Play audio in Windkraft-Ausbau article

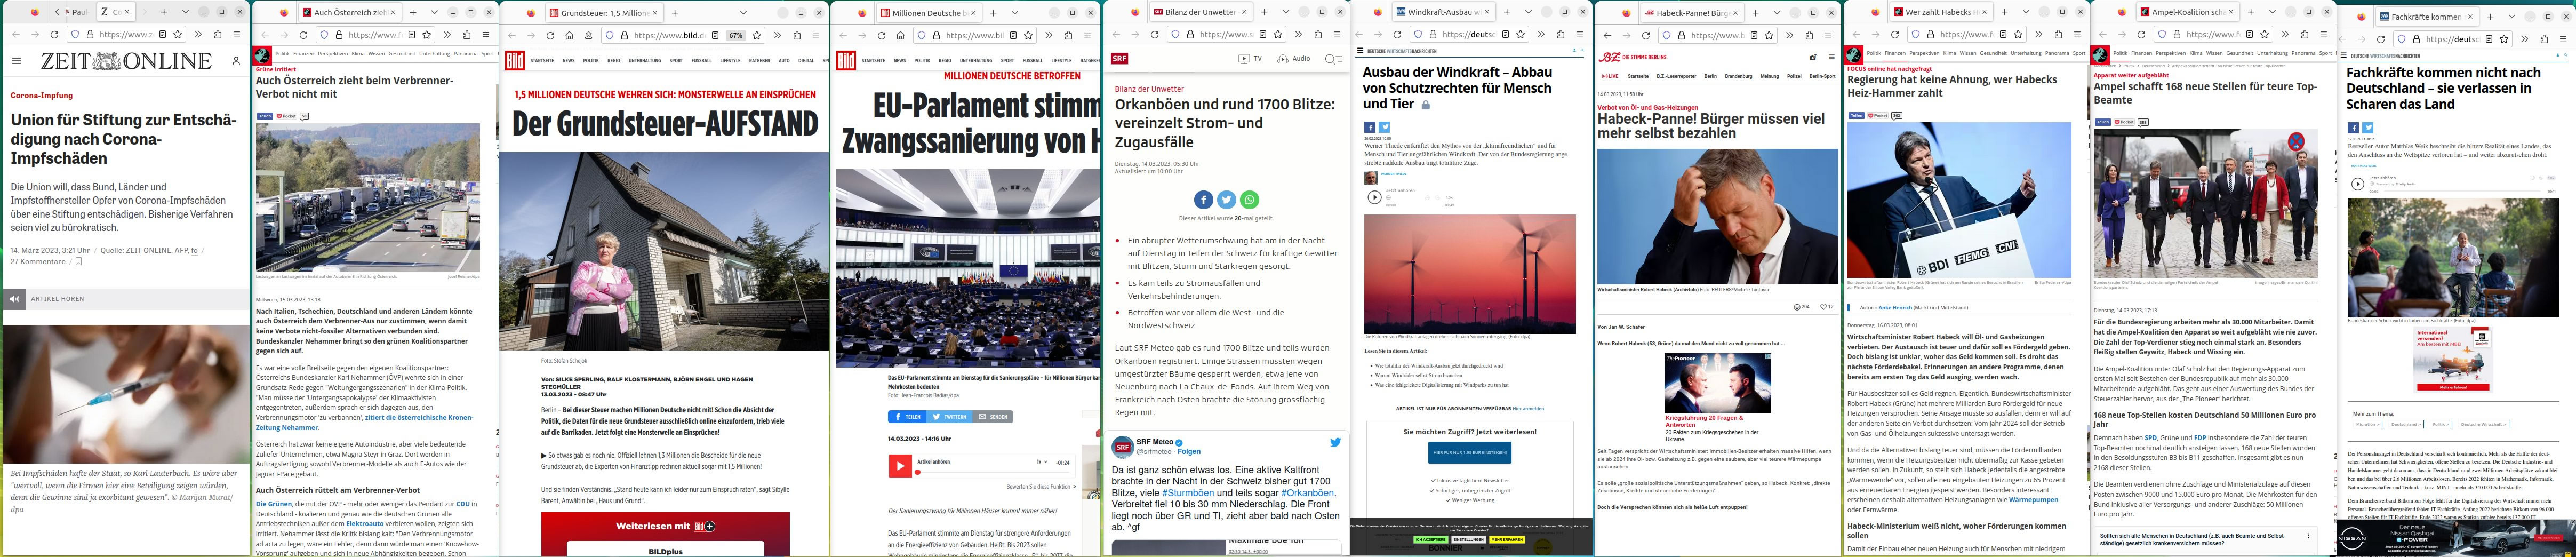(1374, 197)
